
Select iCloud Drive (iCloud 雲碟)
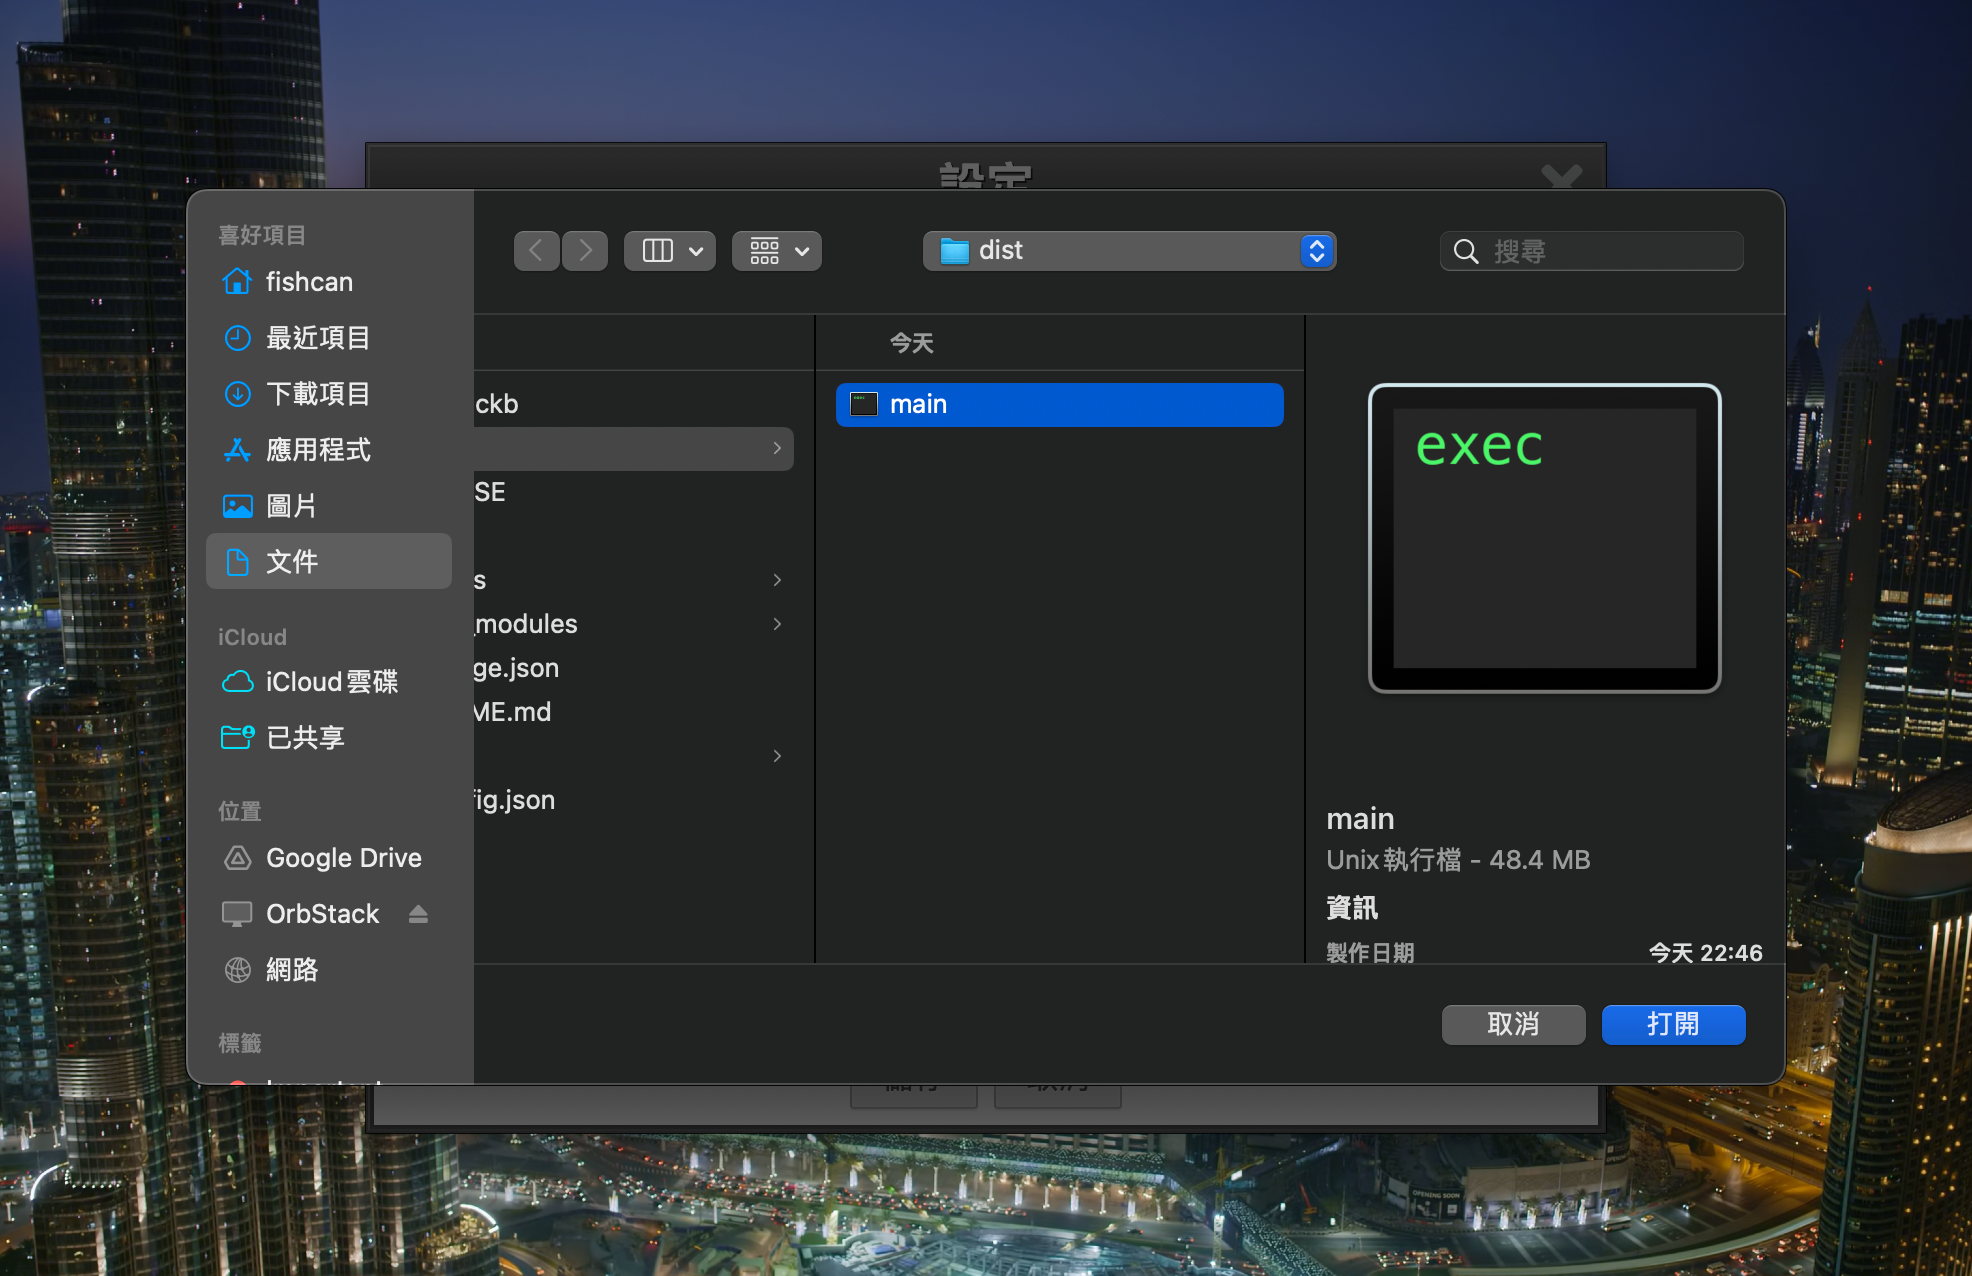pyautogui.click(x=330, y=682)
